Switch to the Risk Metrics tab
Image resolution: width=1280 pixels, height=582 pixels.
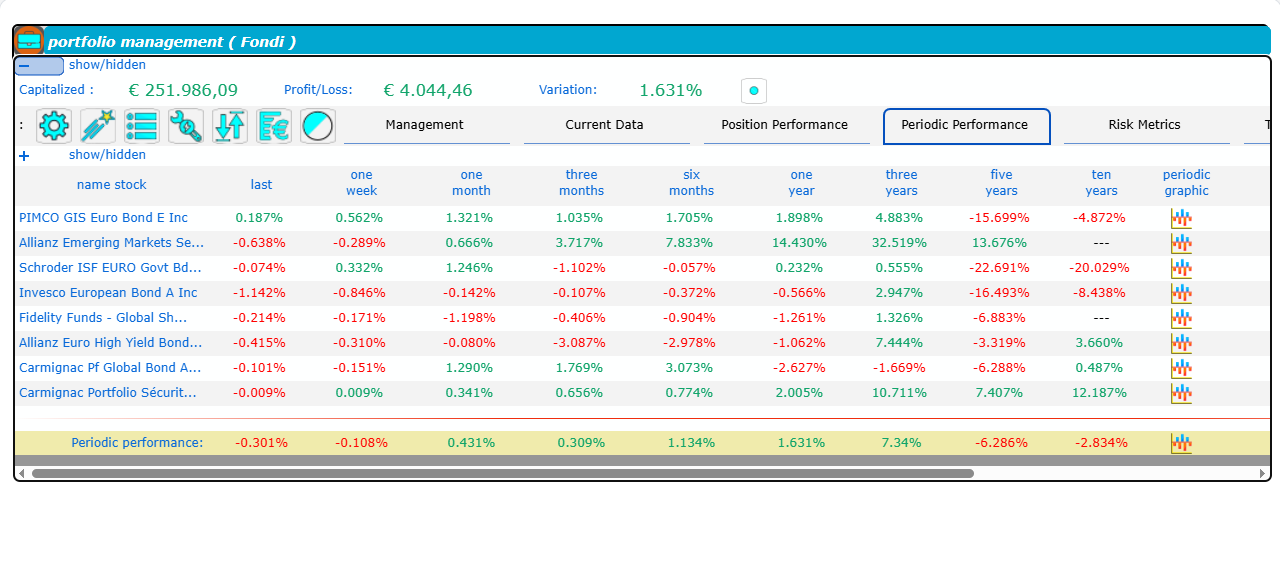[1144, 125]
